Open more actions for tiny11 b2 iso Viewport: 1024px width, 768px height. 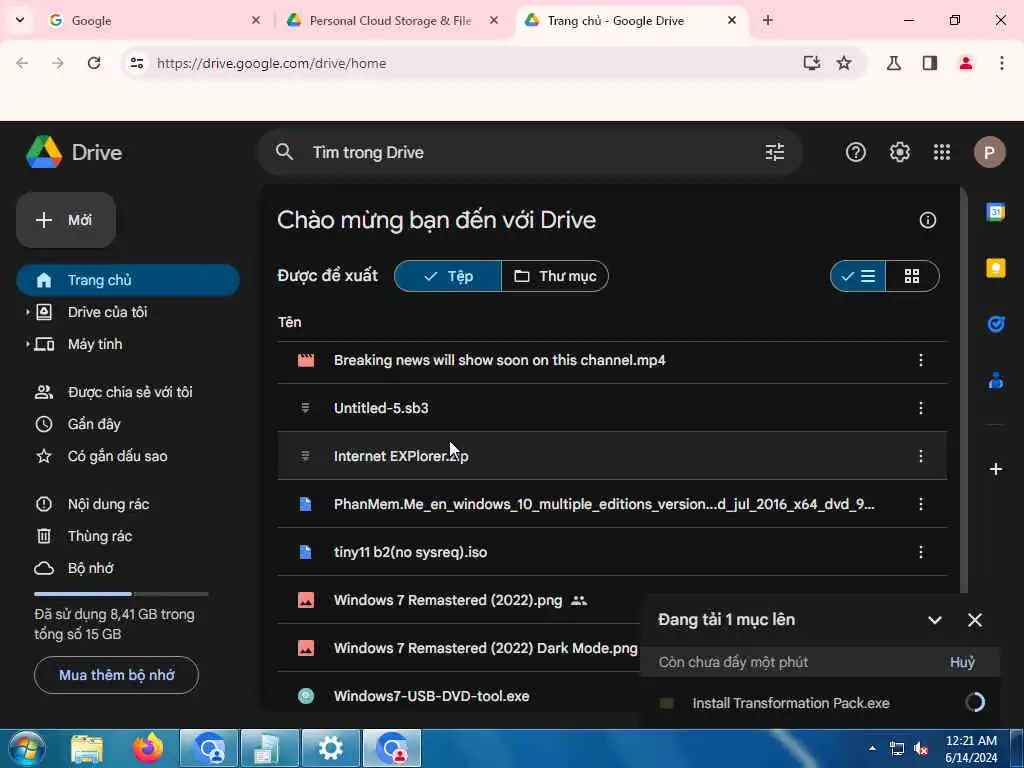(921, 552)
